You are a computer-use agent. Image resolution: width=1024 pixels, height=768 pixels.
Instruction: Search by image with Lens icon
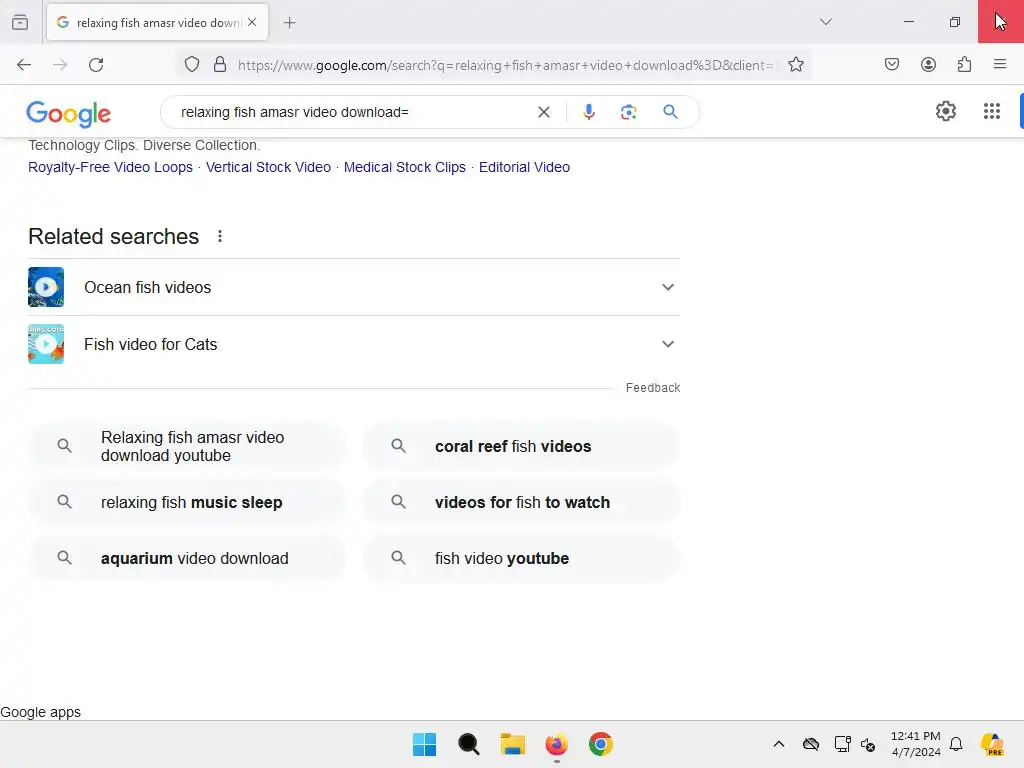628,112
